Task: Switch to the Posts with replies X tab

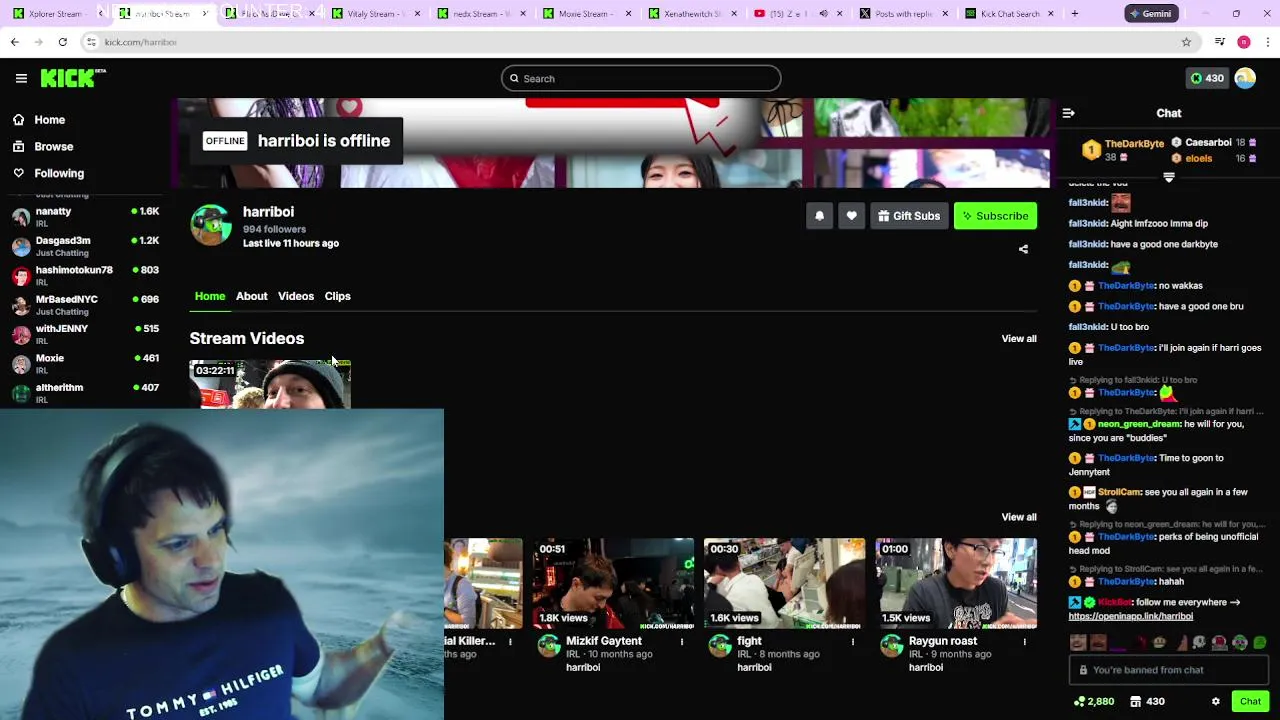Action: click(x=903, y=14)
